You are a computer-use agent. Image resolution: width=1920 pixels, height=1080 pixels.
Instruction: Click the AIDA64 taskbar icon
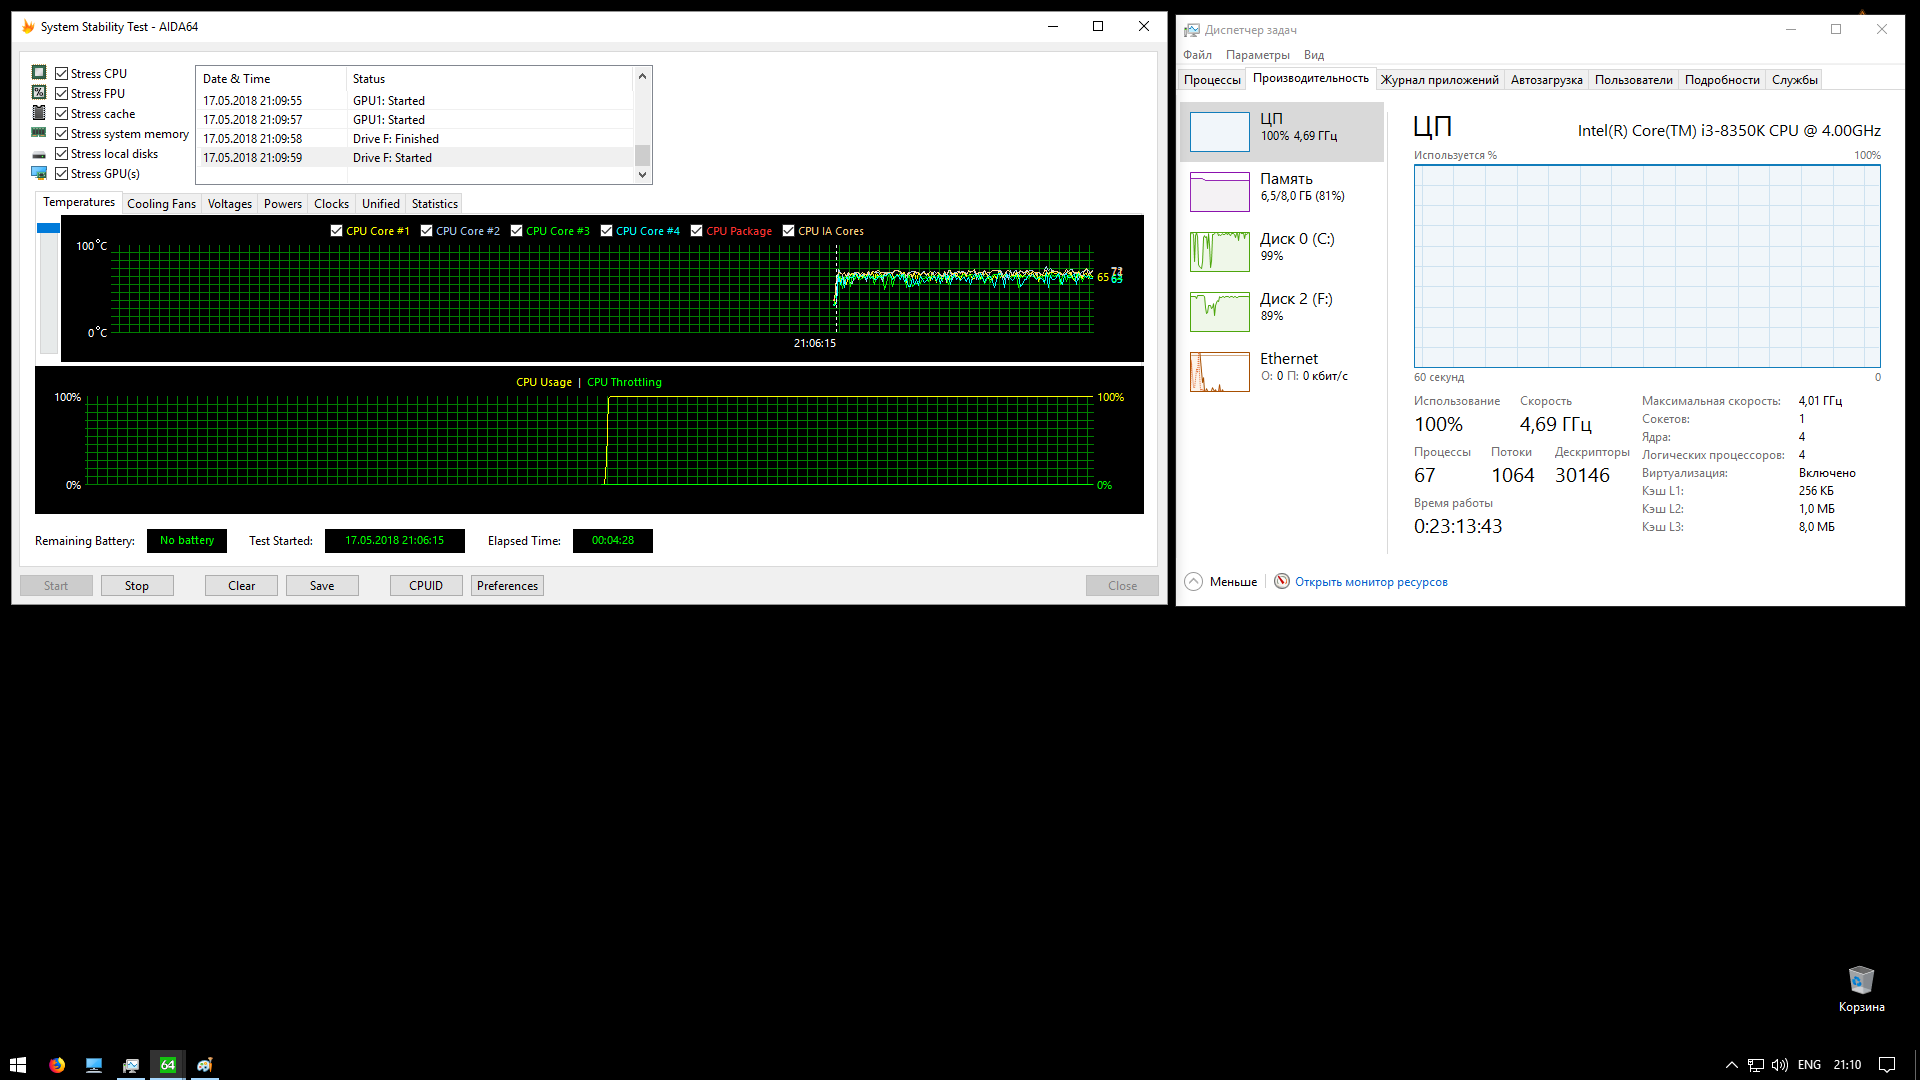pyautogui.click(x=168, y=1065)
